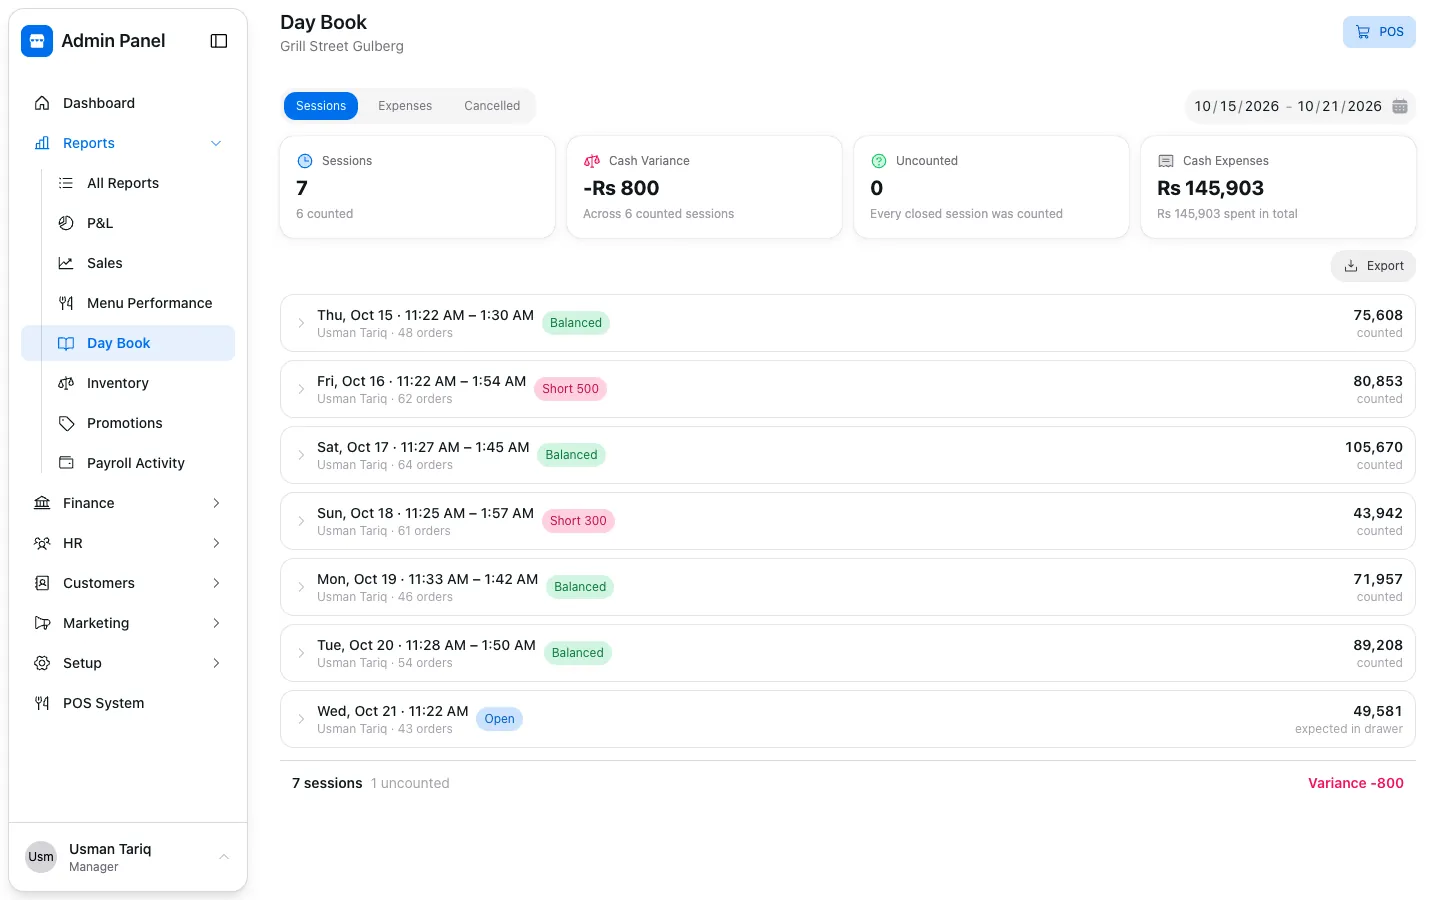Click the All Reports list icon
The image size is (1440, 900).
click(x=66, y=183)
